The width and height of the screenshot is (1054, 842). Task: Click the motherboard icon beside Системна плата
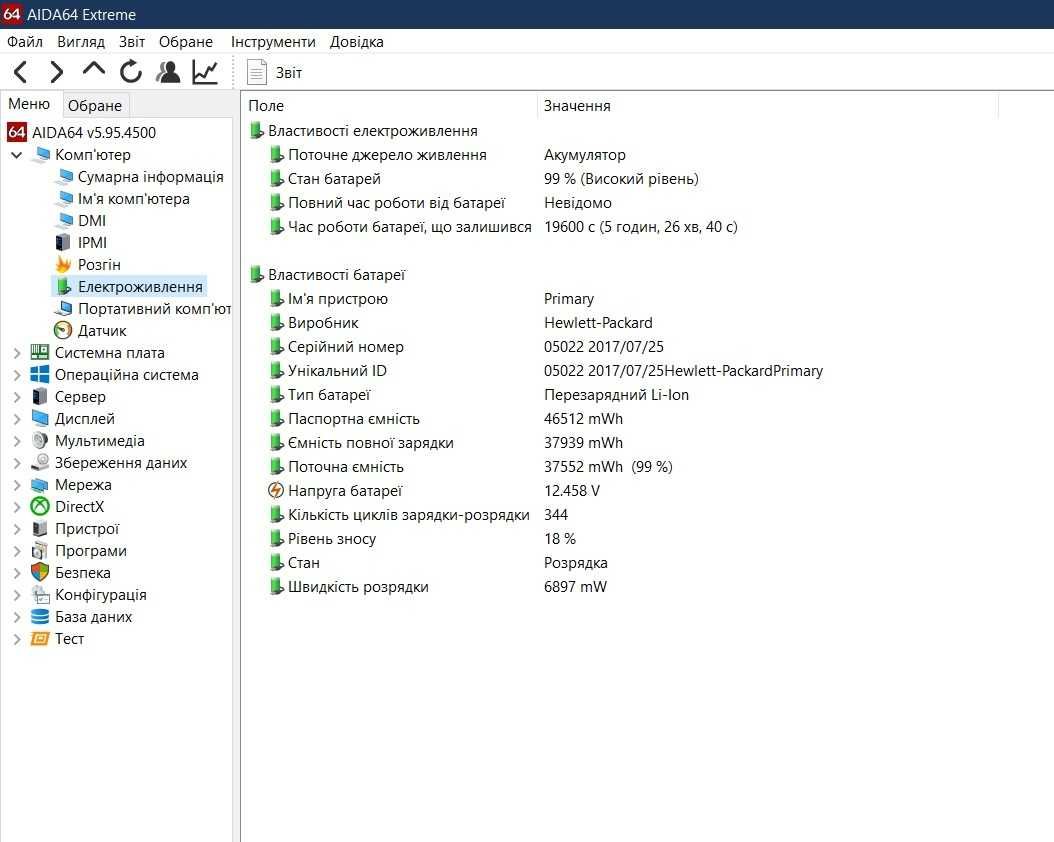pyautogui.click(x=40, y=353)
